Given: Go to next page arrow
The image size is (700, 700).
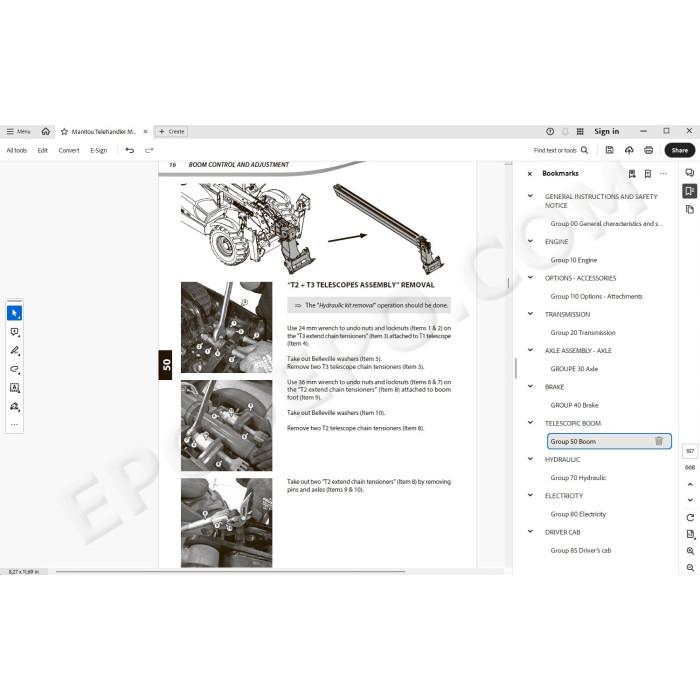Looking at the screenshot, I should [690, 500].
